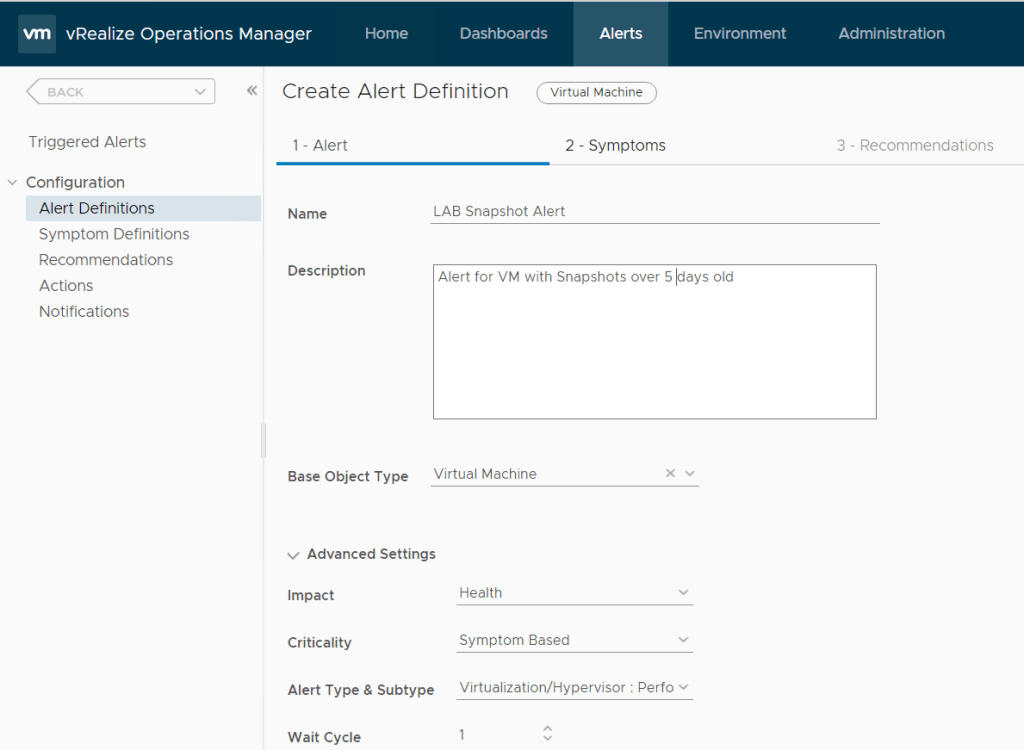This screenshot has height=750, width=1024.
Task: Click the VMware logo icon
Action: (37, 33)
